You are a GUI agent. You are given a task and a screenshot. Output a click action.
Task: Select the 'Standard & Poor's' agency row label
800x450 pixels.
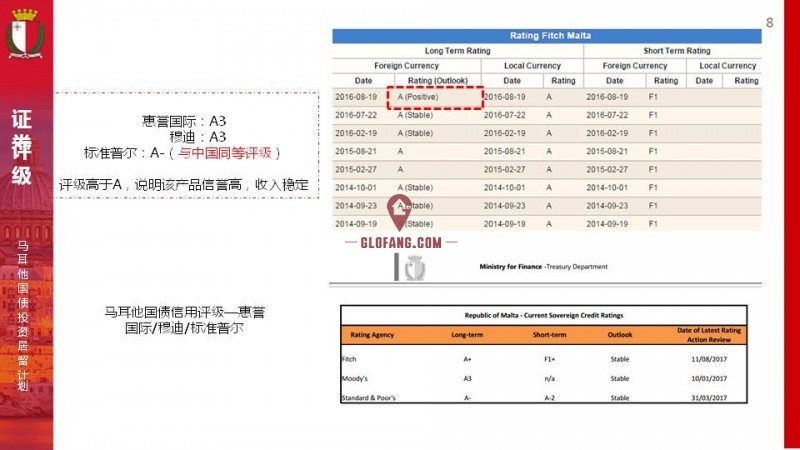coord(368,397)
